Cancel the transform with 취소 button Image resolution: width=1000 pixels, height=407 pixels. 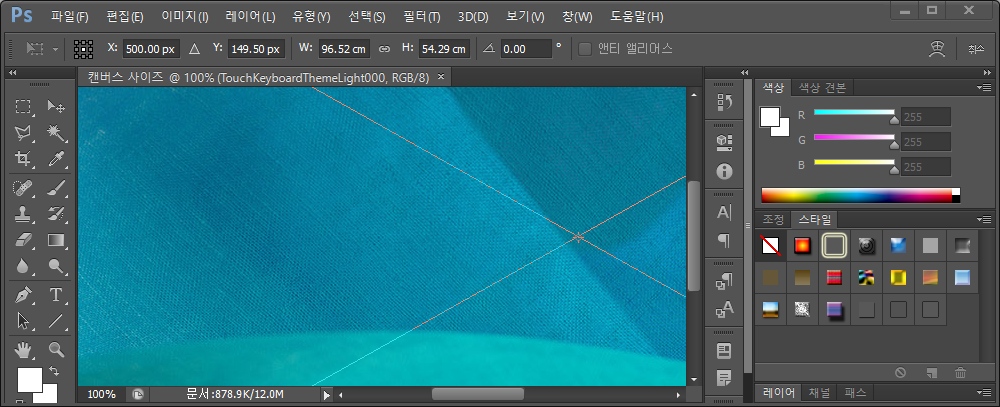point(976,48)
